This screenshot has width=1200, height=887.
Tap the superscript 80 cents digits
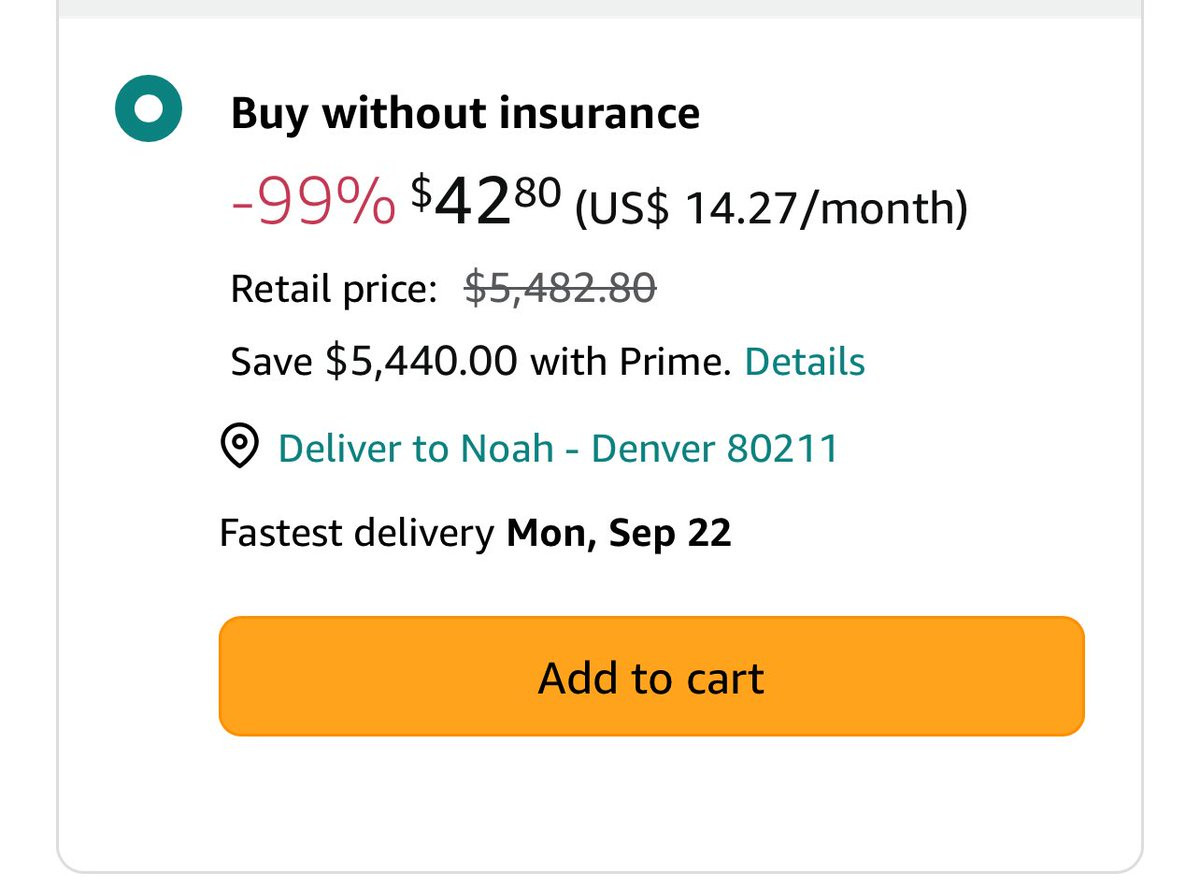(x=540, y=188)
